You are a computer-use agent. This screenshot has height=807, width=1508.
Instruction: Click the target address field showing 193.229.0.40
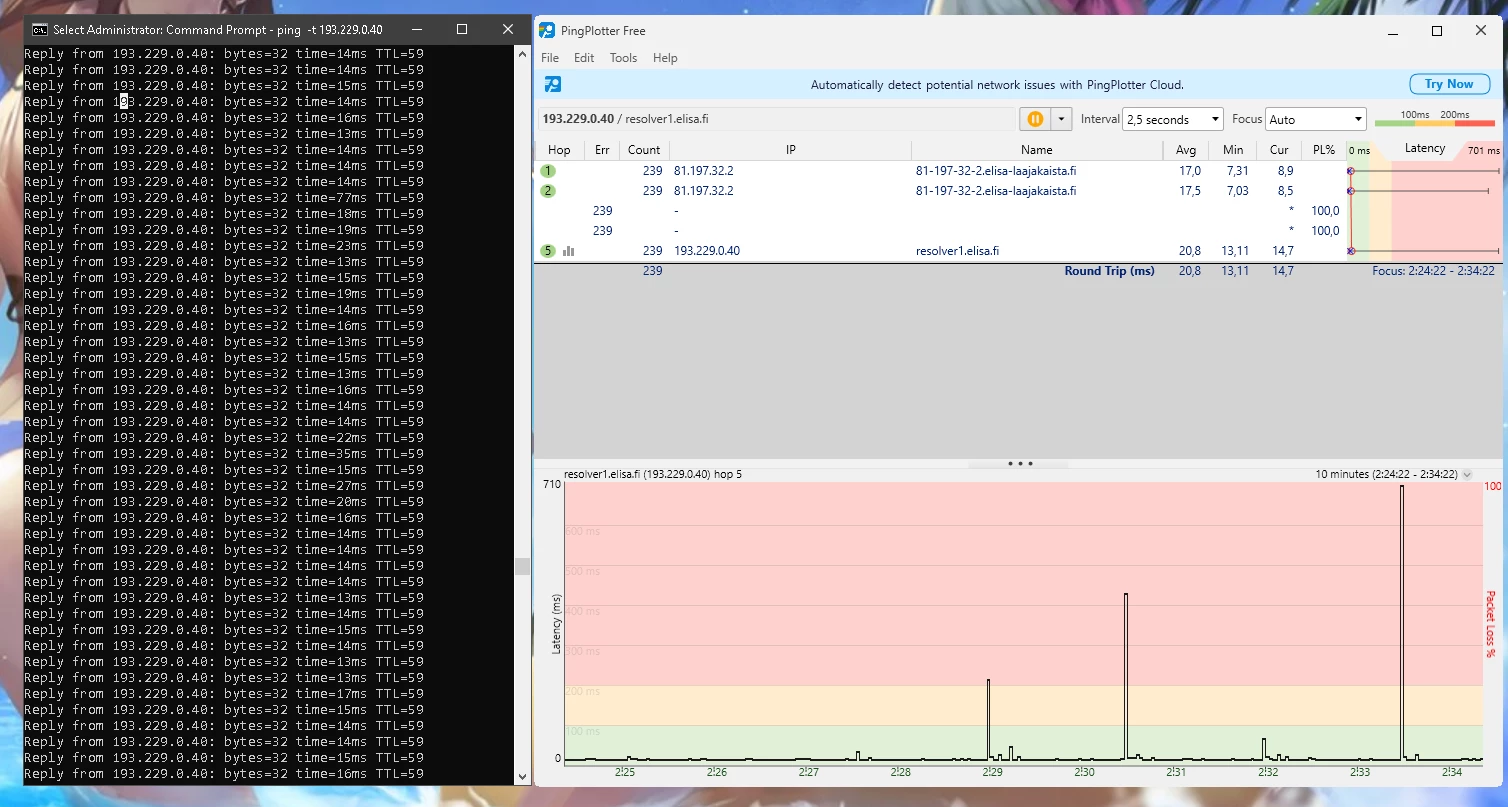click(x=776, y=119)
